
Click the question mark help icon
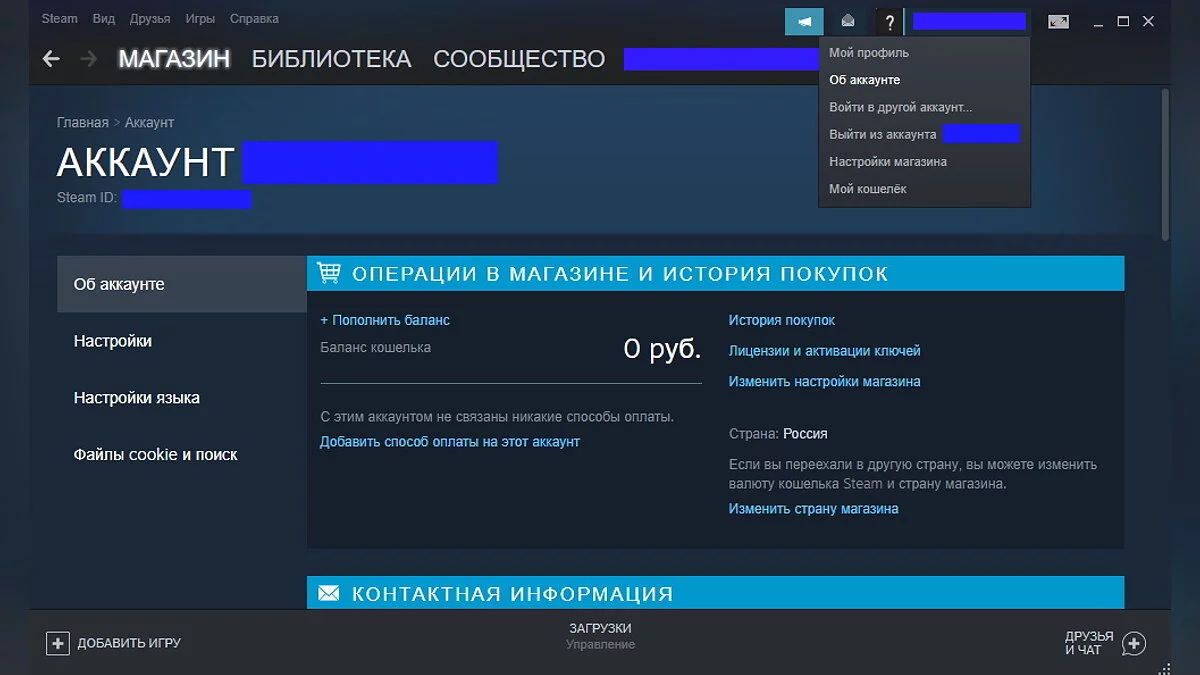click(x=889, y=22)
